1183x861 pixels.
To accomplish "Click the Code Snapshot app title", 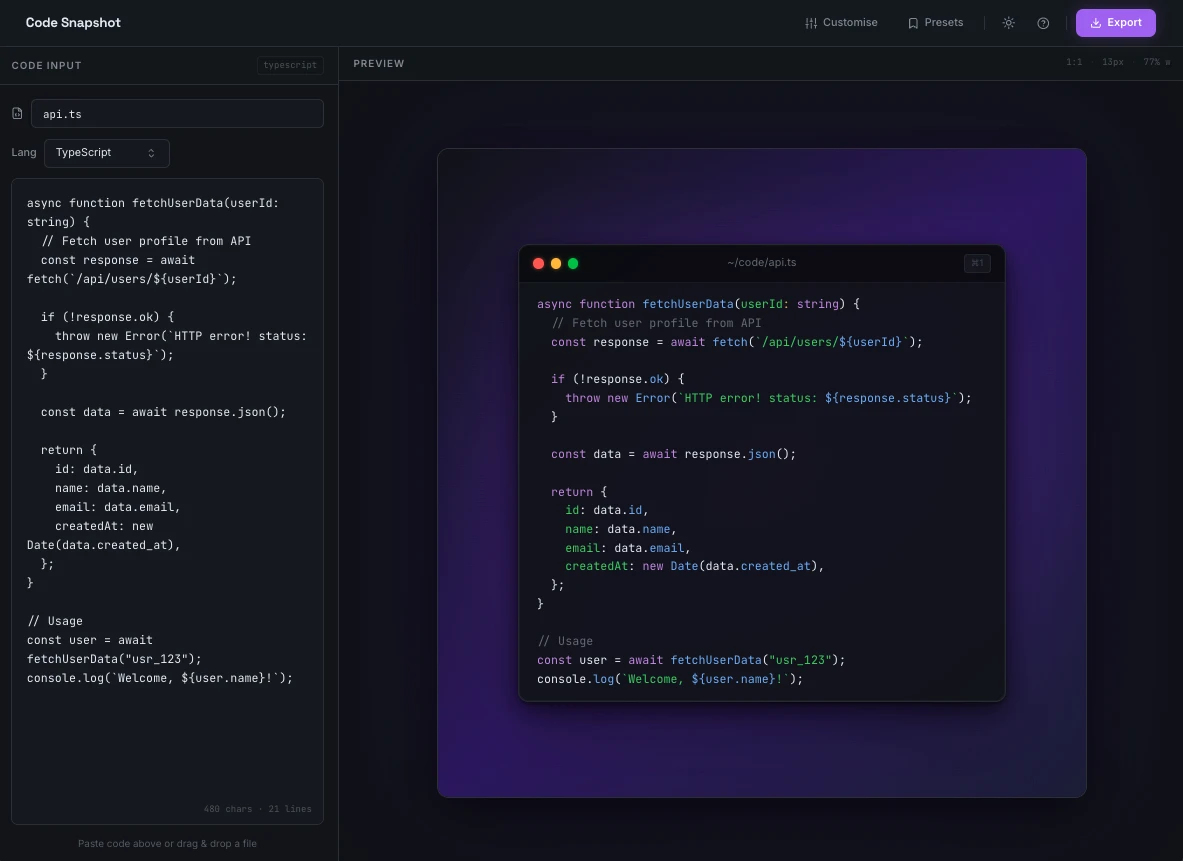I will click(73, 23).
